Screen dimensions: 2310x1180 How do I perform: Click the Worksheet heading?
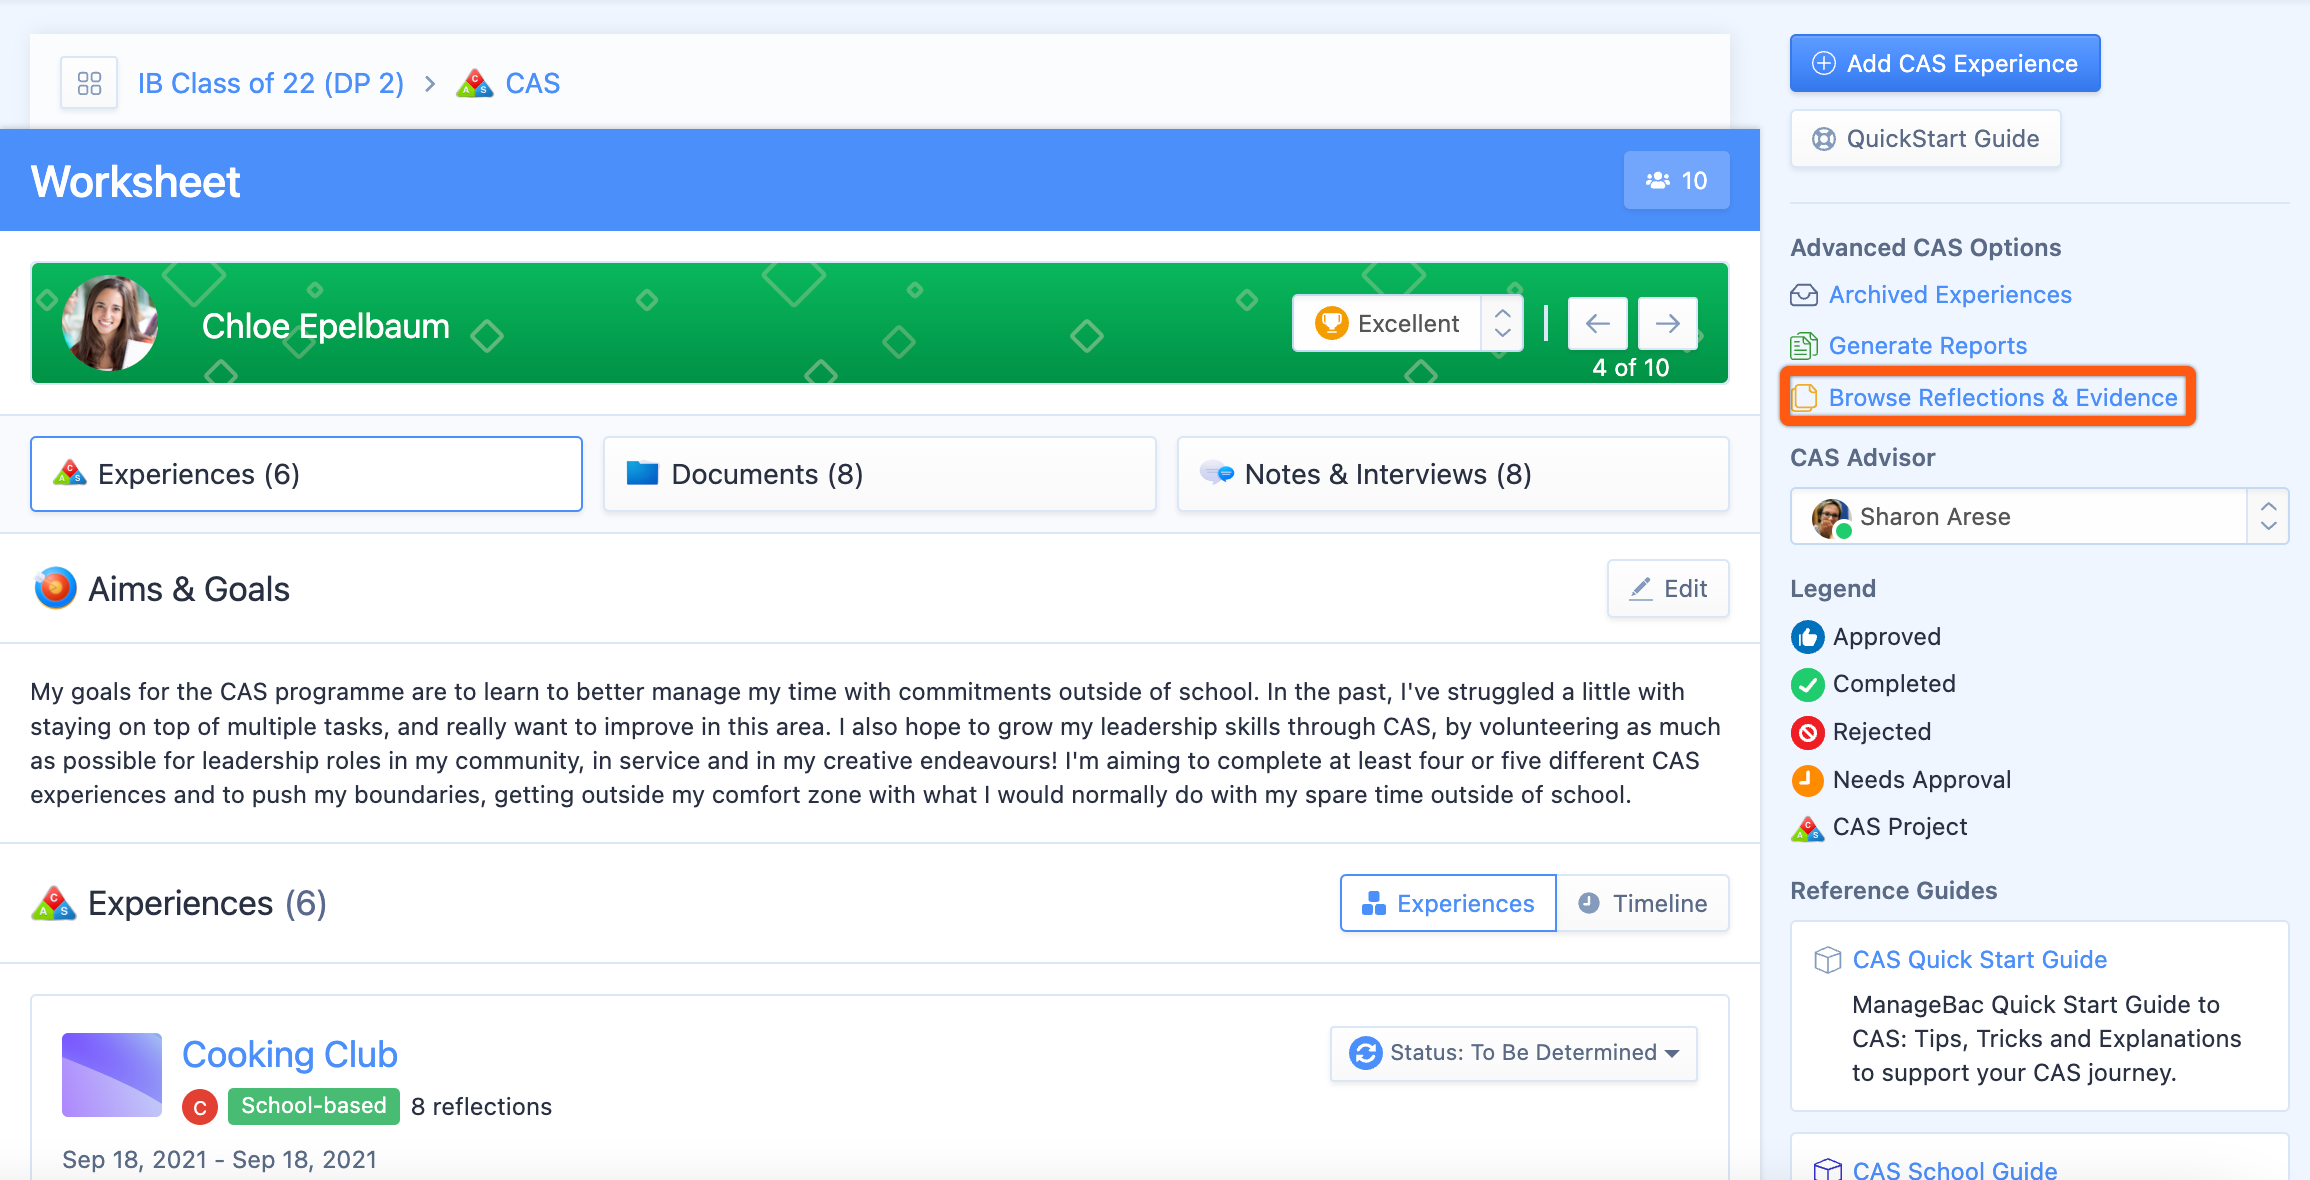pyautogui.click(x=136, y=182)
